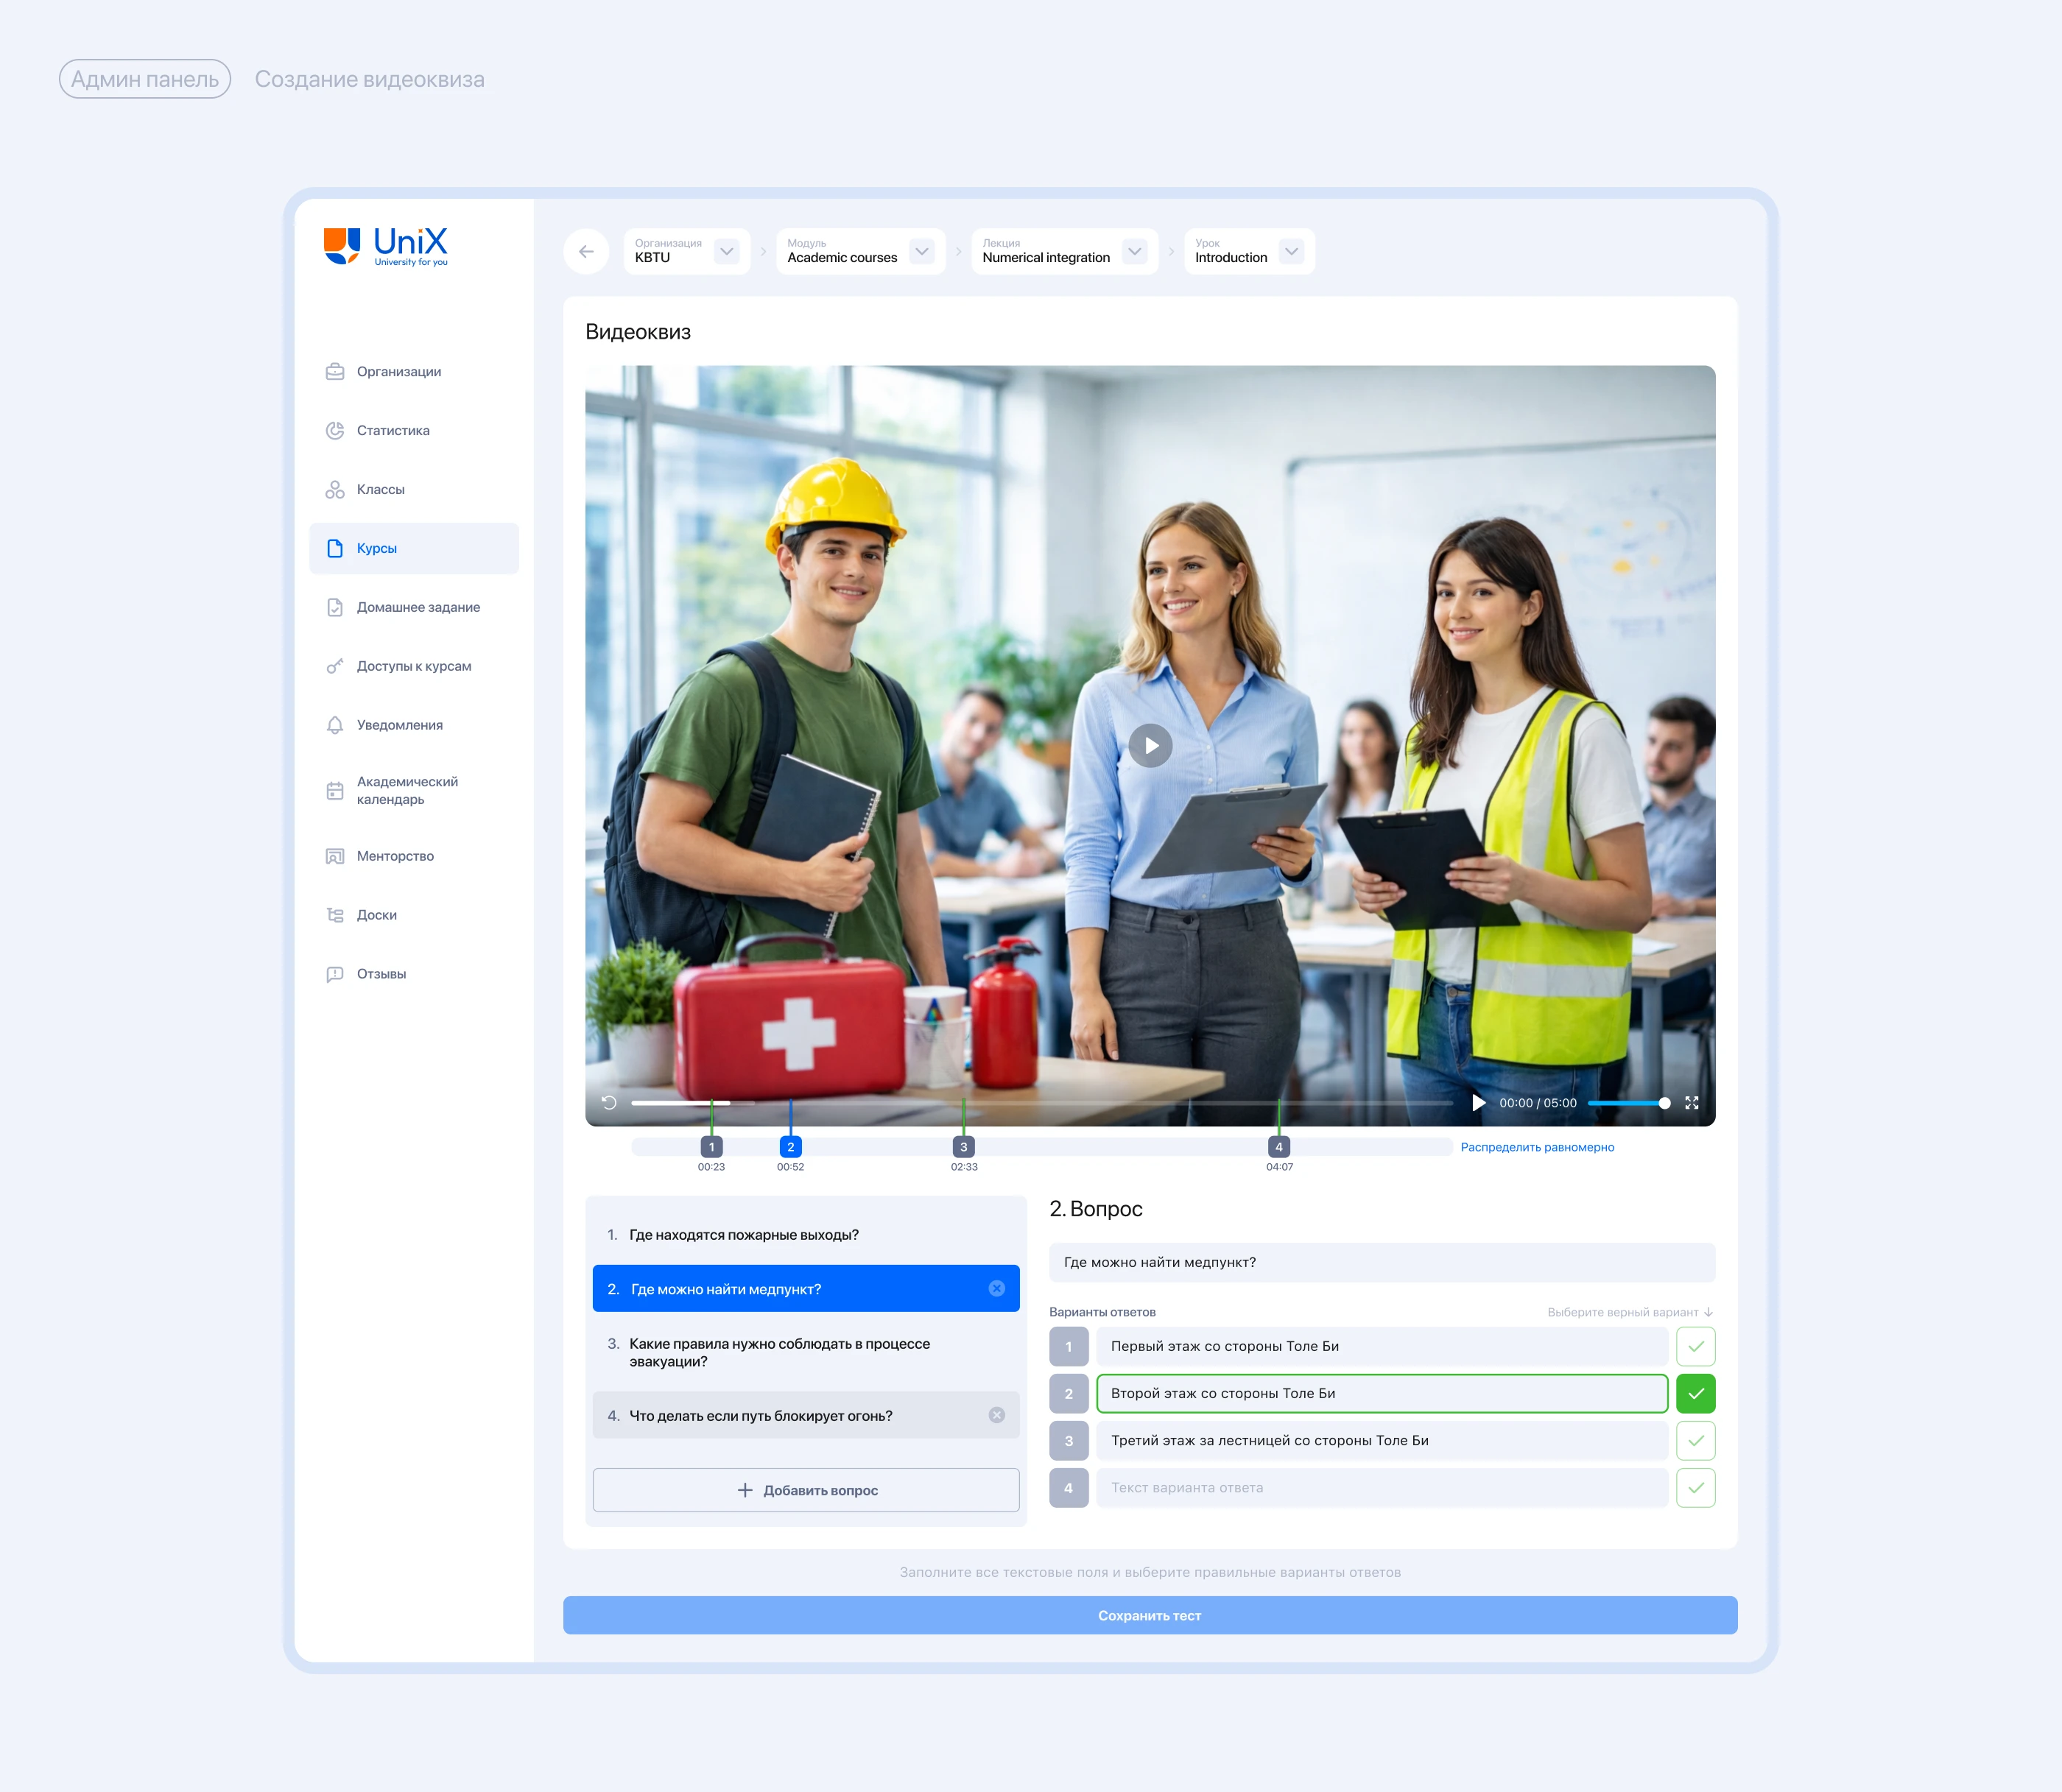Viewport: 2062px width, 1792px height.
Task: Open Уведомления bell item in sidebar
Action: coord(399,725)
